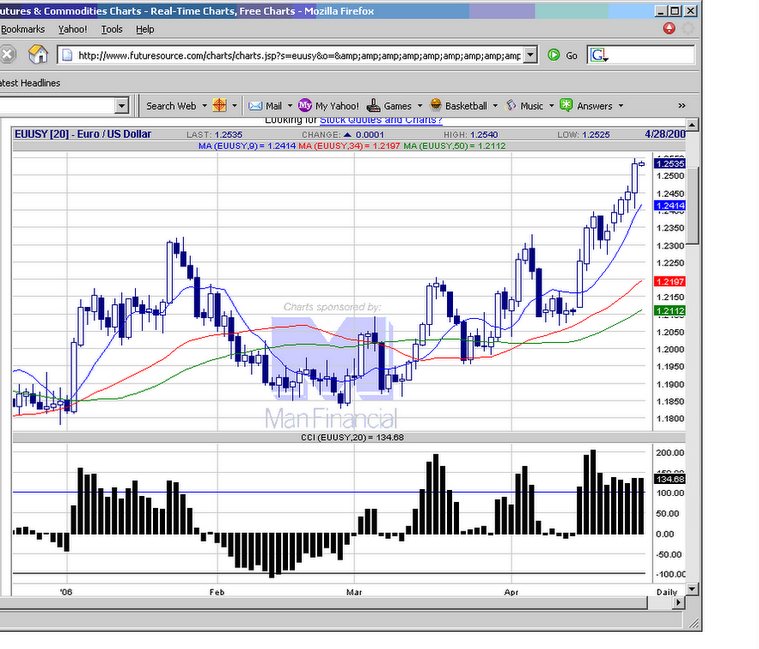Click the green 1.2112 MA price tag

[x=669, y=311]
